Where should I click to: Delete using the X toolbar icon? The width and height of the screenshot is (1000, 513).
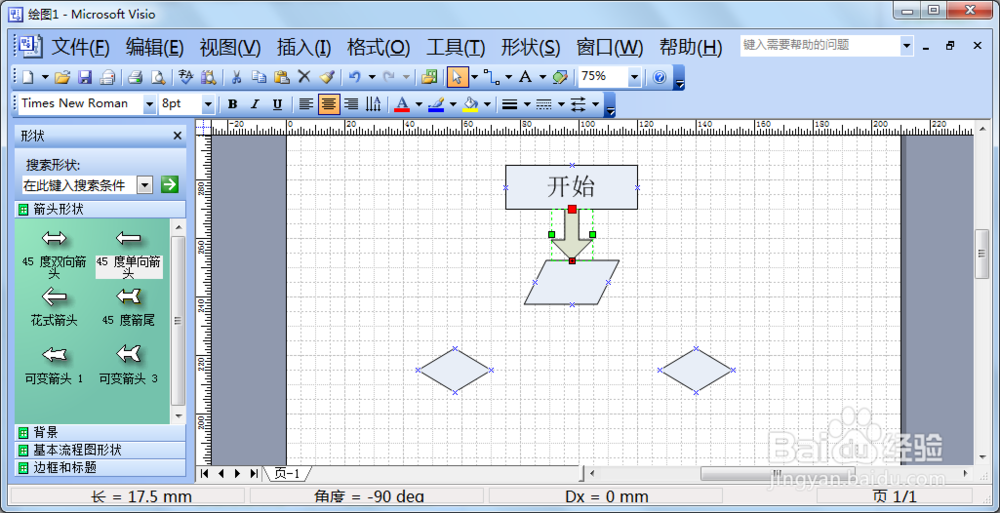[x=304, y=77]
